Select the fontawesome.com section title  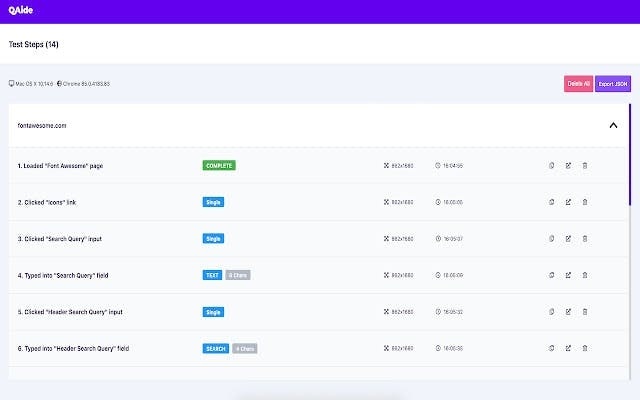click(x=42, y=125)
